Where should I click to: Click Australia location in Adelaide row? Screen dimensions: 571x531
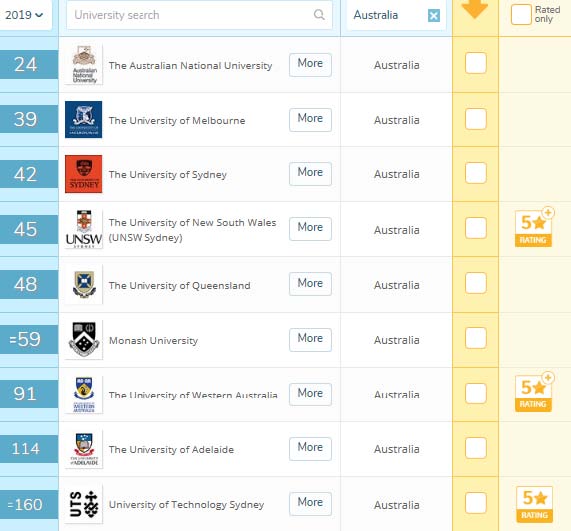[x=397, y=449]
